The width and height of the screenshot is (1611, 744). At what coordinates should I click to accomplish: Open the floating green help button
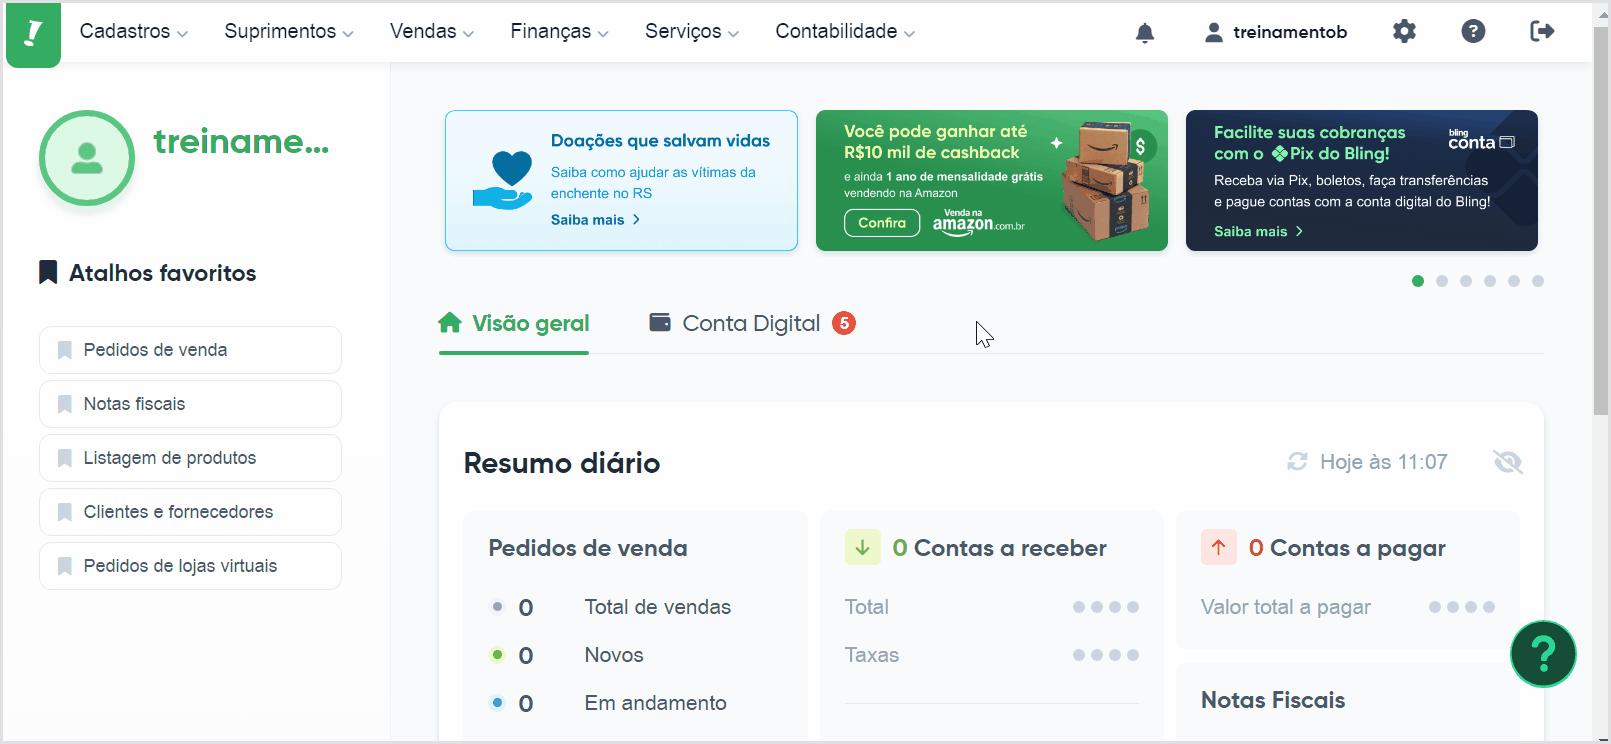1543,654
